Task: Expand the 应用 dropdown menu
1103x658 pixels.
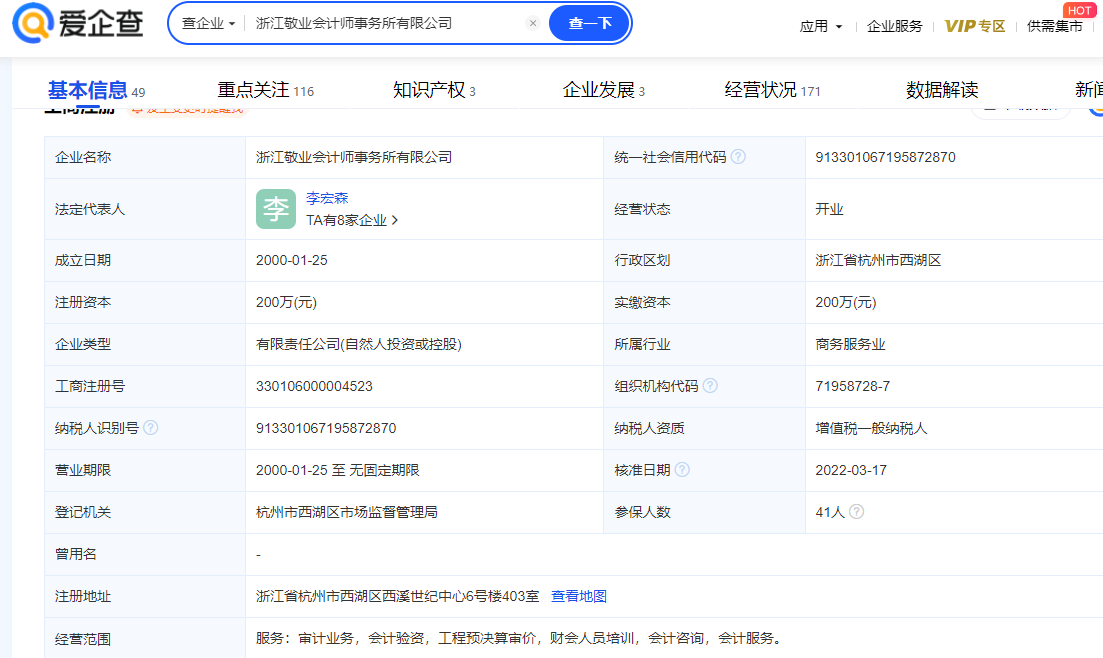Action: 821,26
